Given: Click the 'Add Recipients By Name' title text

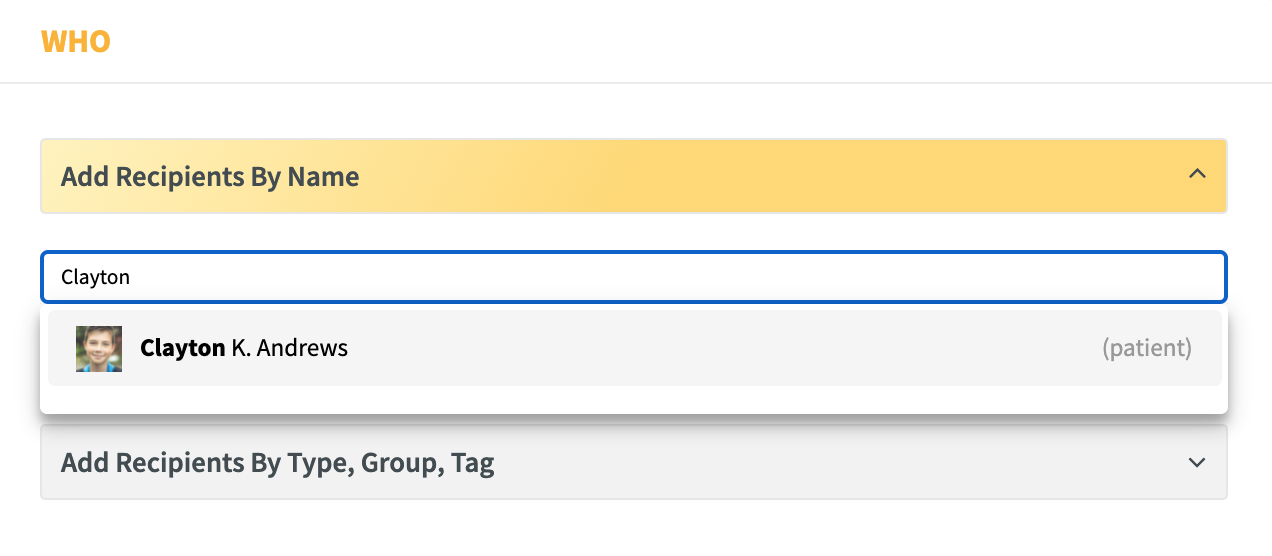Looking at the screenshot, I should pyautogui.click(x=210, y=177).
